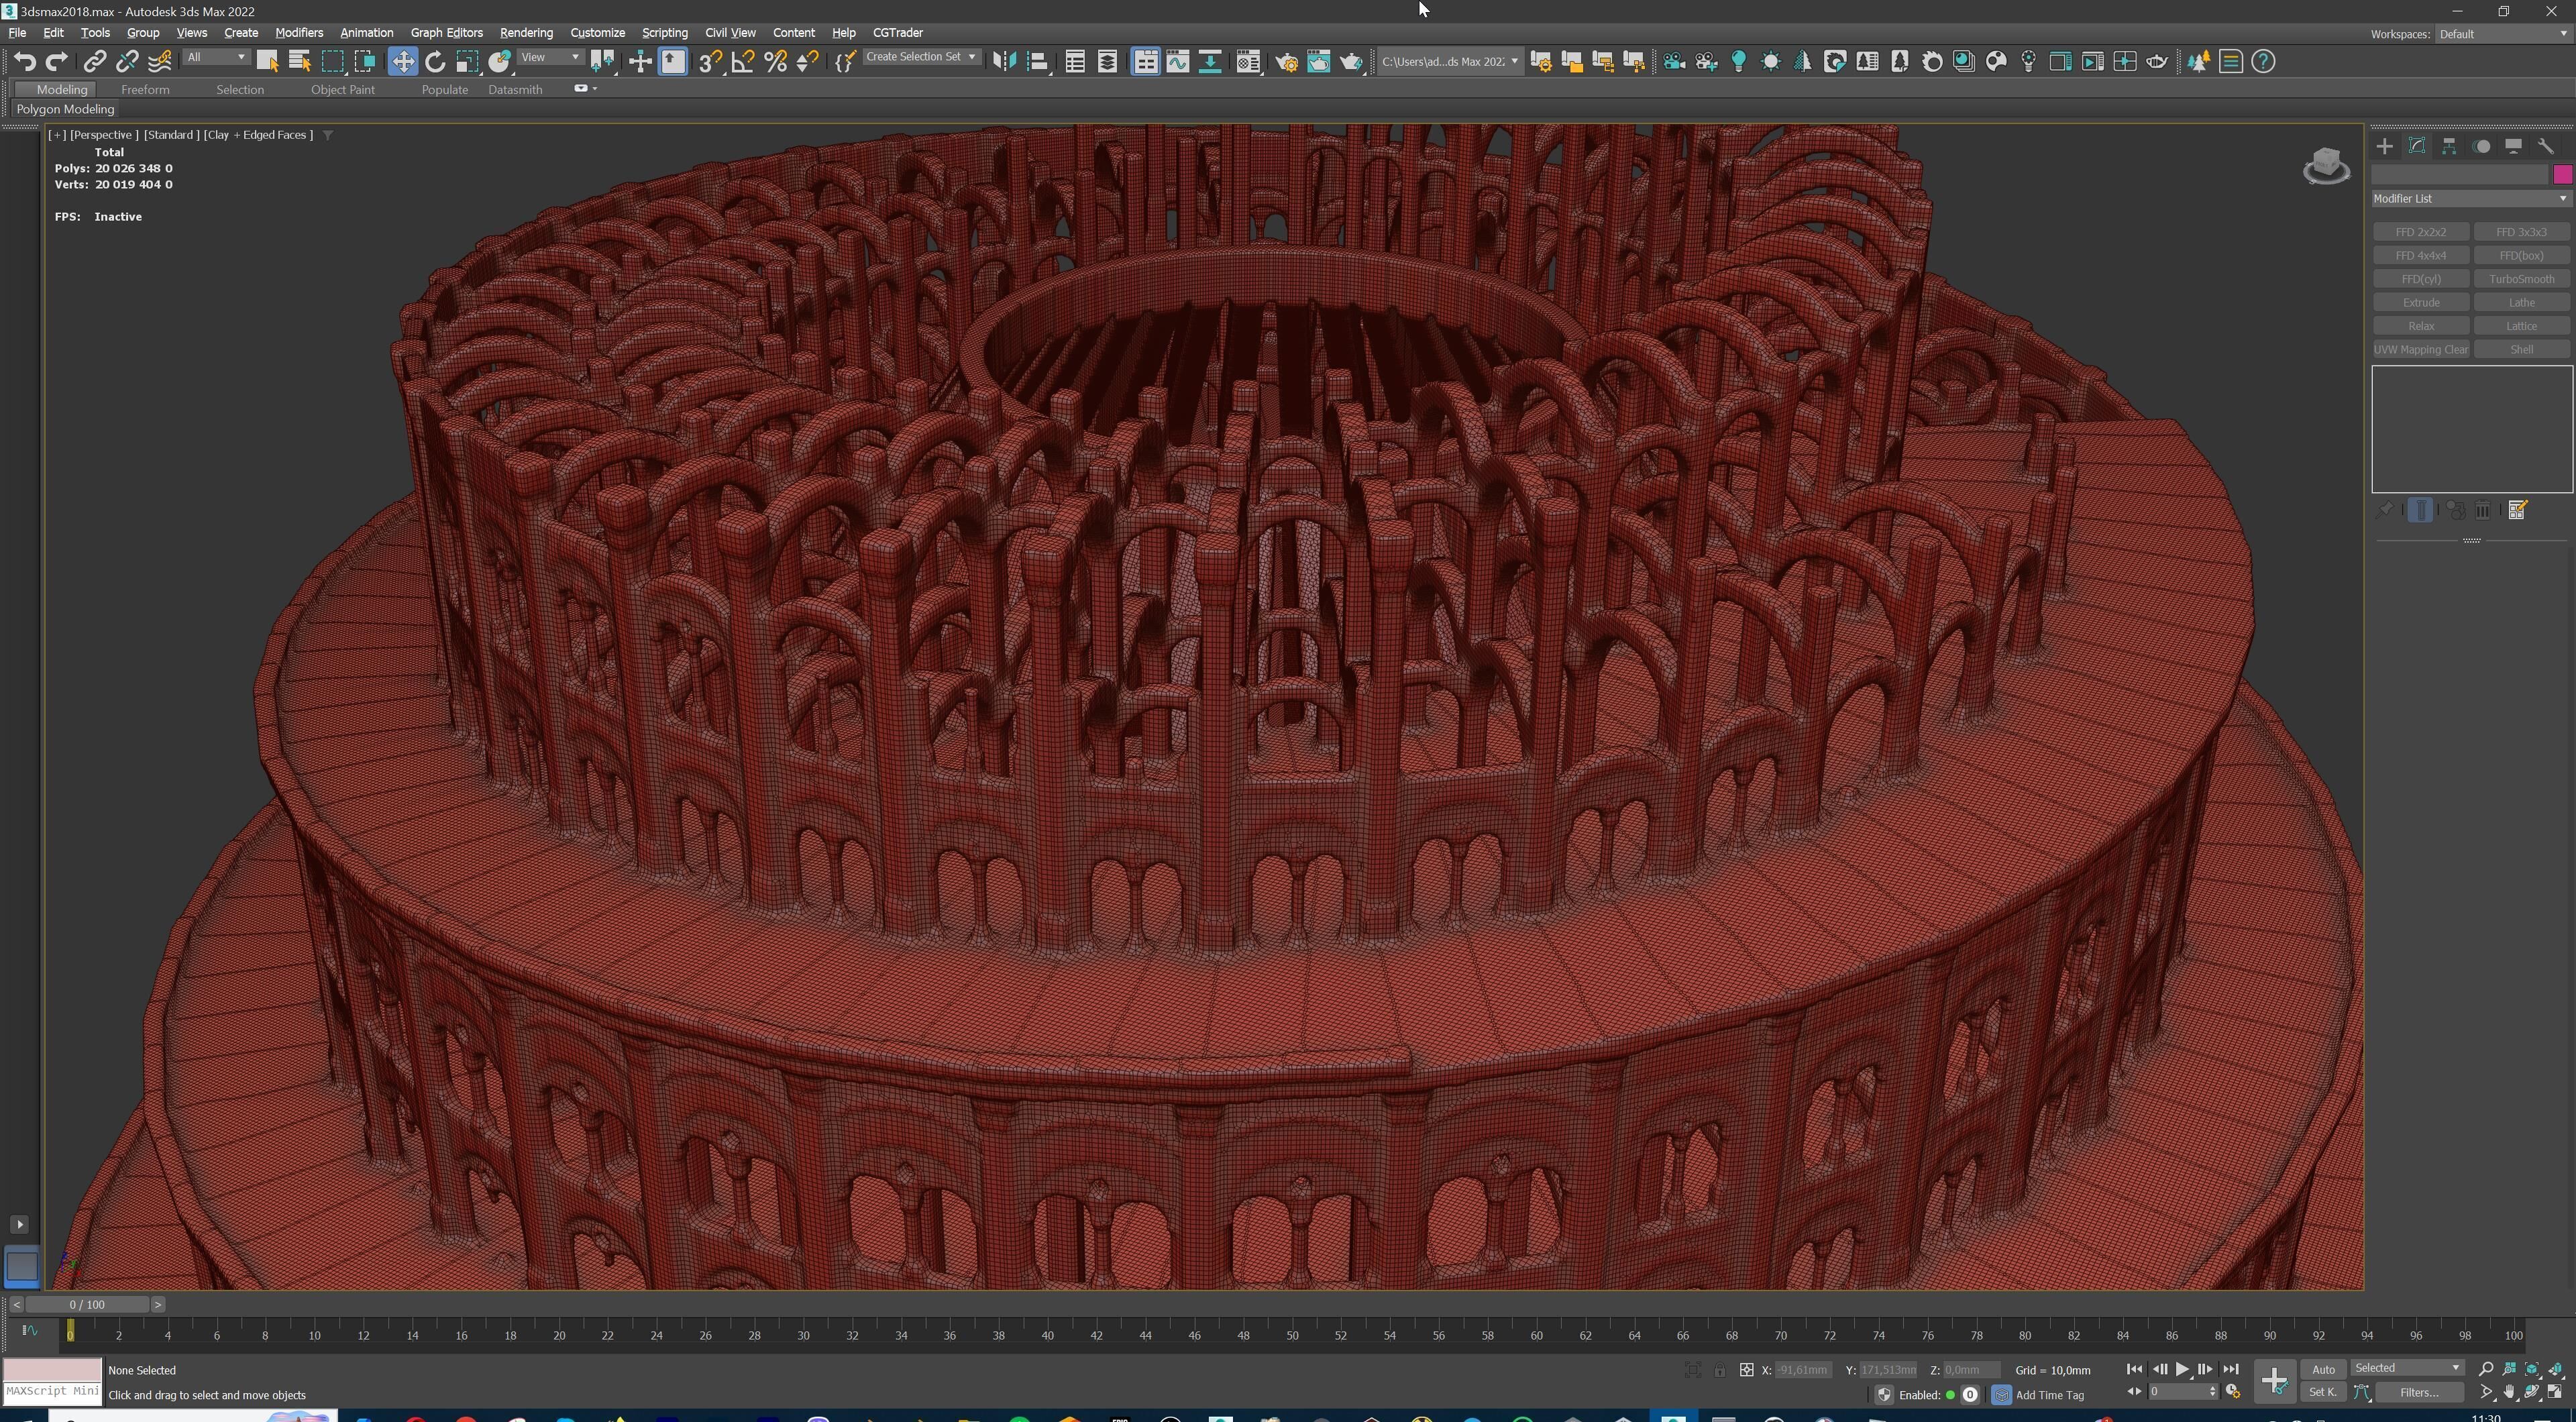2576x1422 pixels.
Task: Click the Unlink selection icon
Action: click(127, 62)
